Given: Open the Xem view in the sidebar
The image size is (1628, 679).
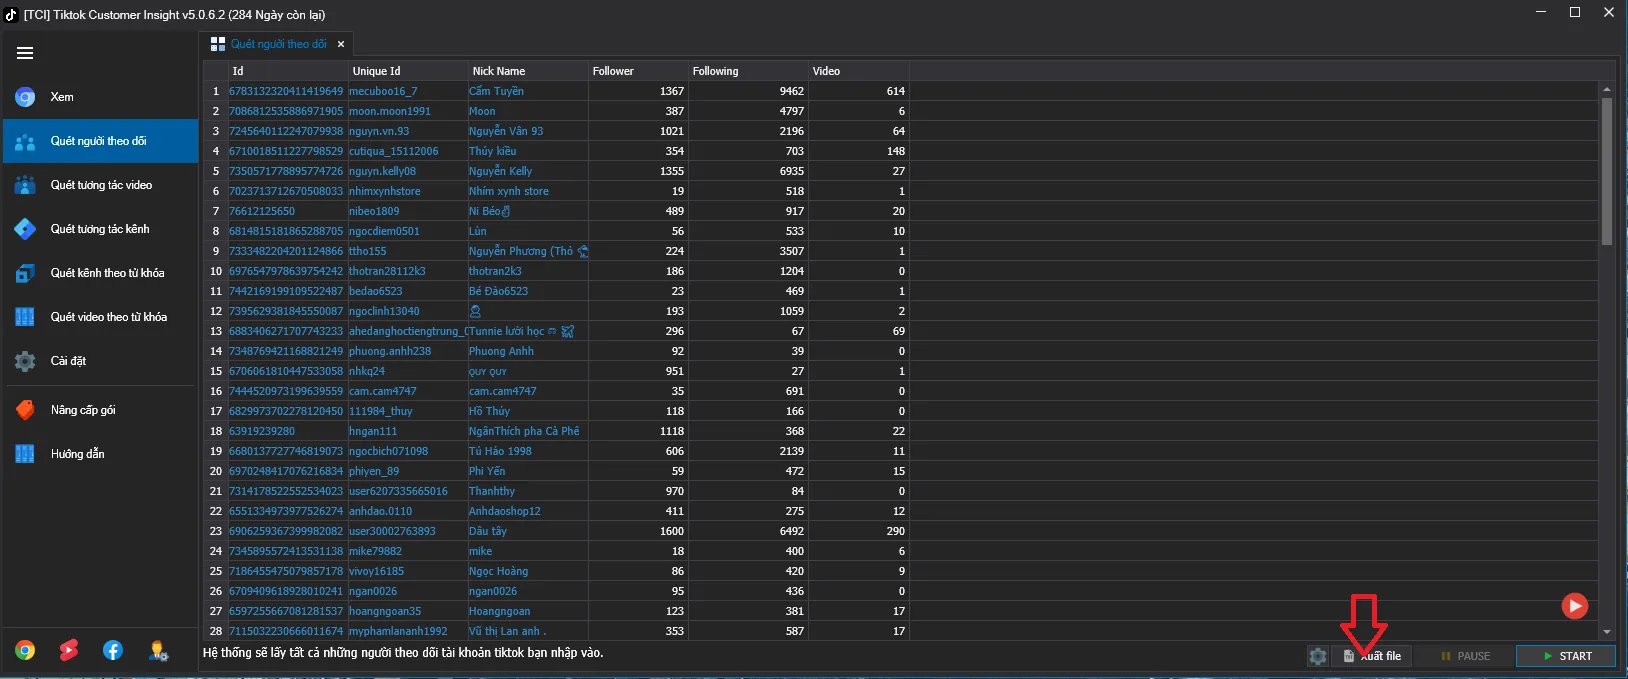Looking at the screenshot, I should click(100, 97).
